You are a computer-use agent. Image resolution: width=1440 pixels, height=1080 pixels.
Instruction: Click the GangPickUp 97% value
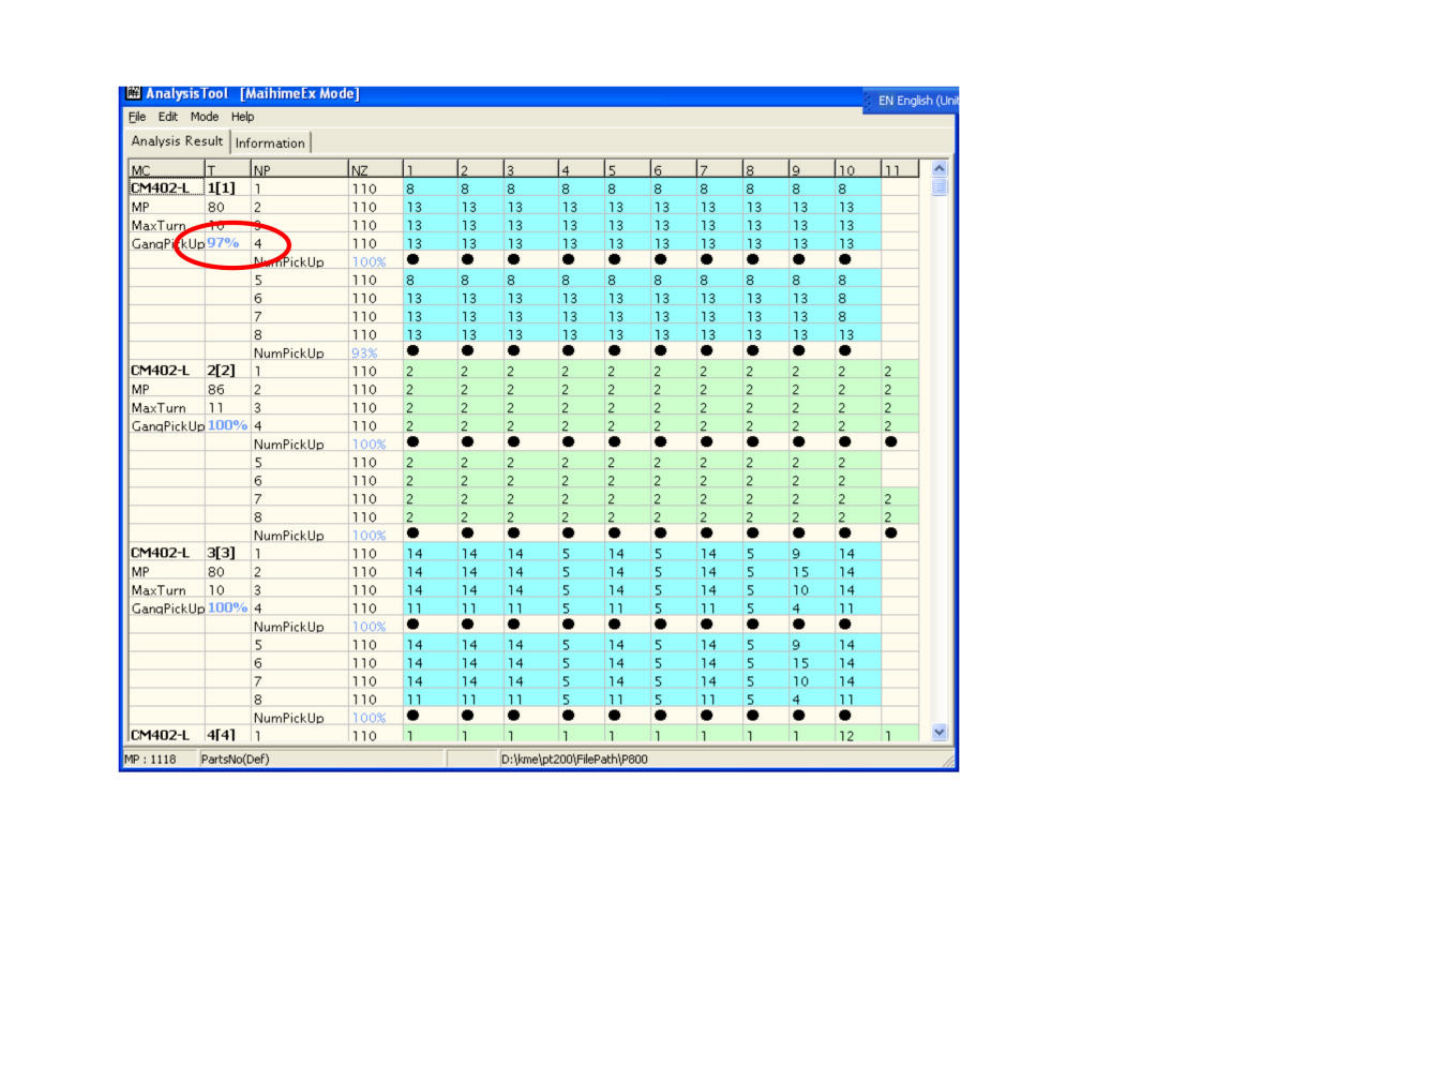tap(223, 243)
